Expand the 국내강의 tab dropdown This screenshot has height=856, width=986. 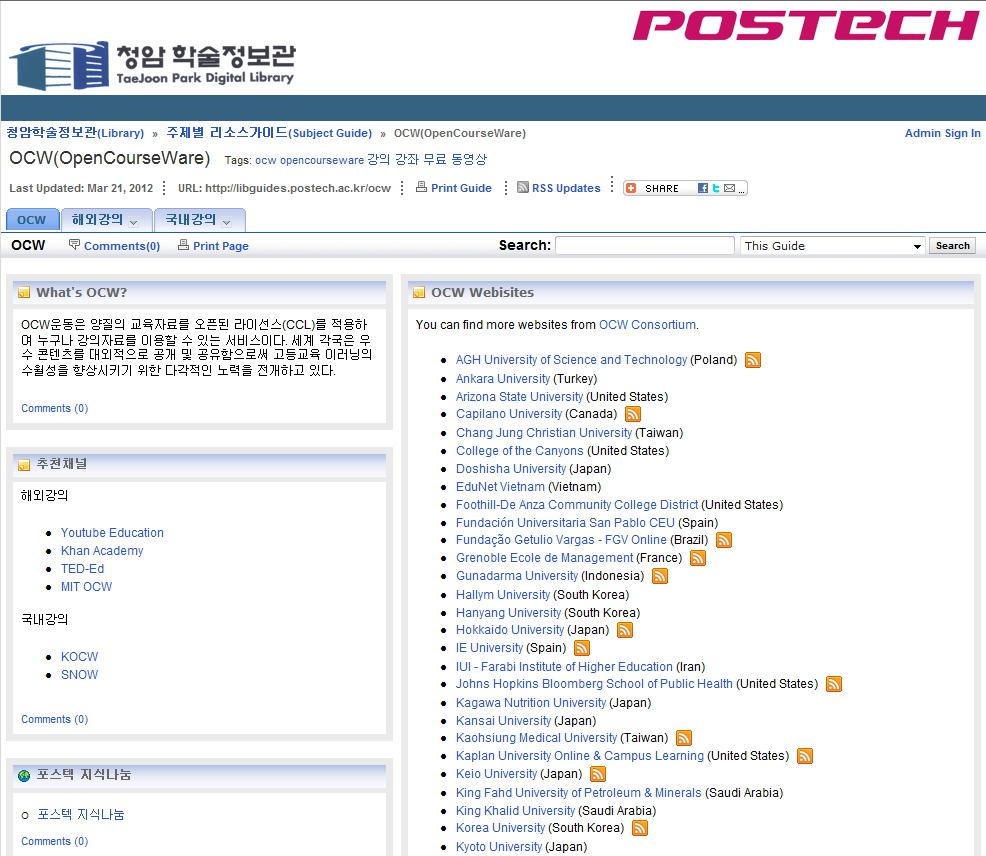click(x=226, y=222)
